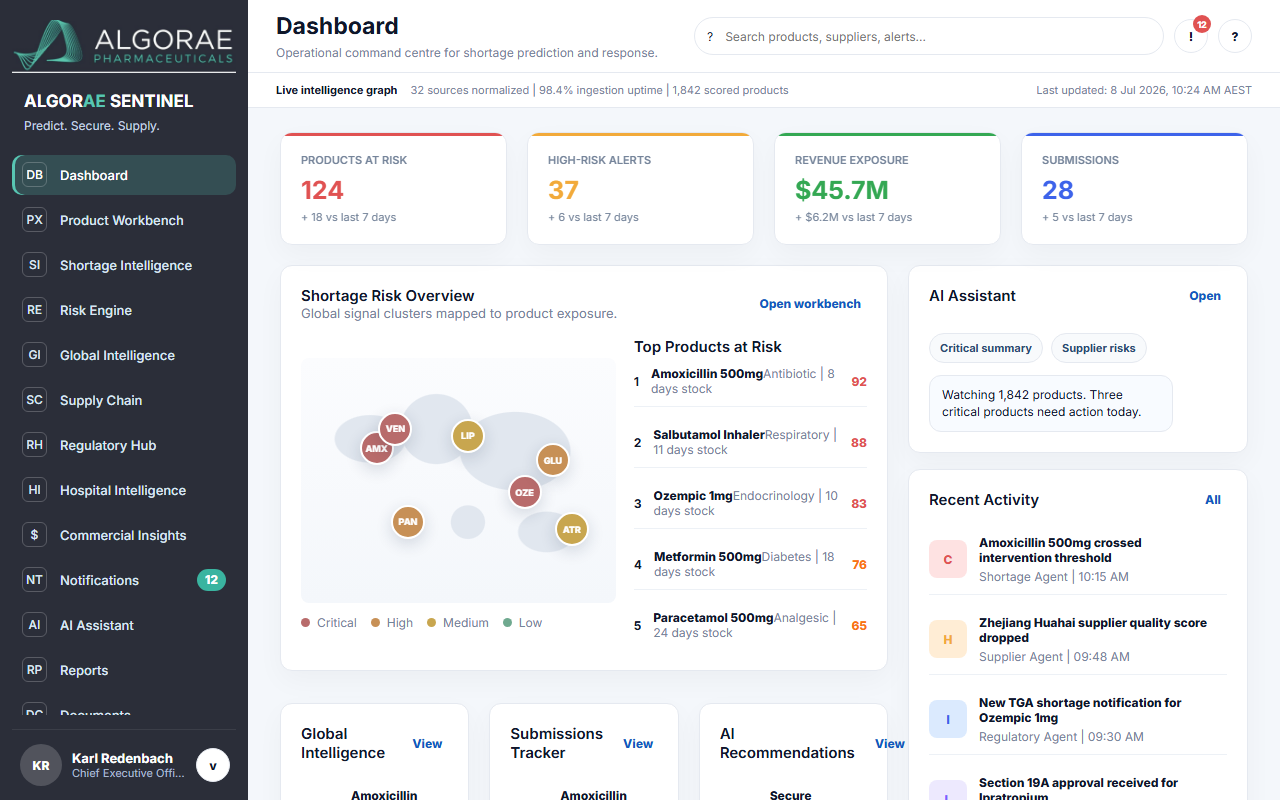This screenshot has width=1280, height=800.
Task: Click the VEN marker on the map
Action: coord(395,429)
